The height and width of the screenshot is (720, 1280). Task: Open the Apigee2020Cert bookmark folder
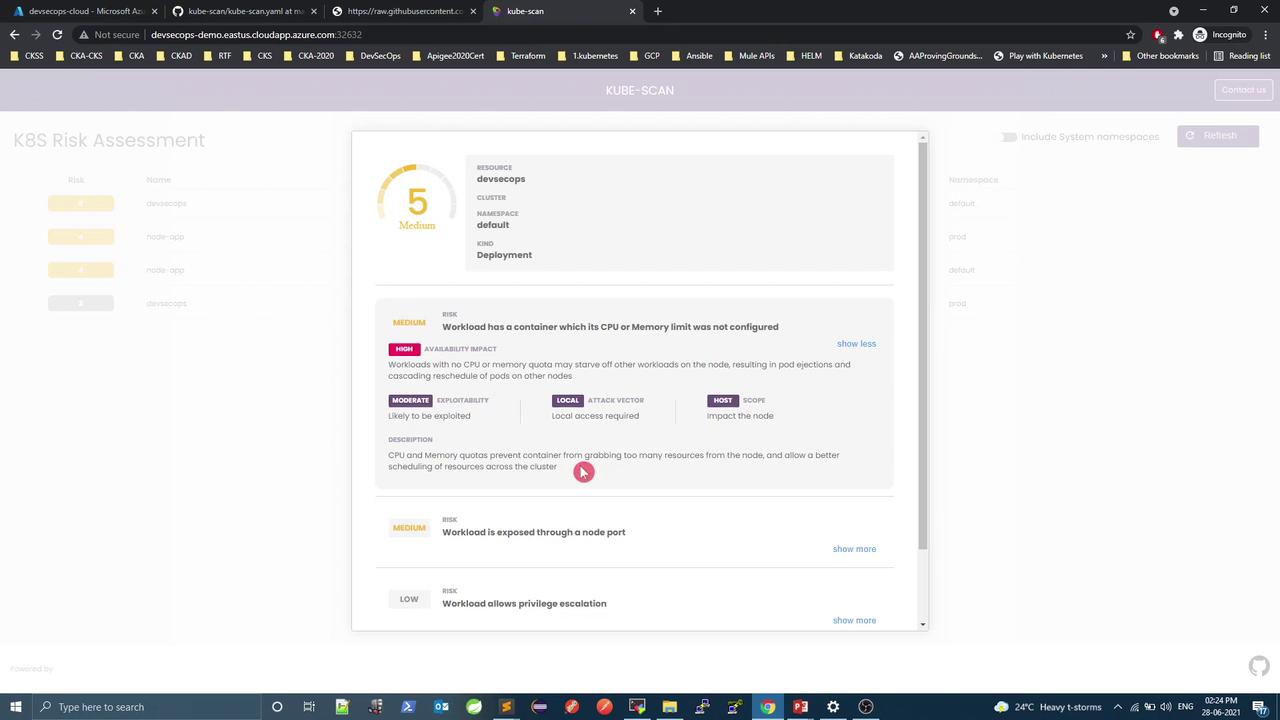click(448, 56)
